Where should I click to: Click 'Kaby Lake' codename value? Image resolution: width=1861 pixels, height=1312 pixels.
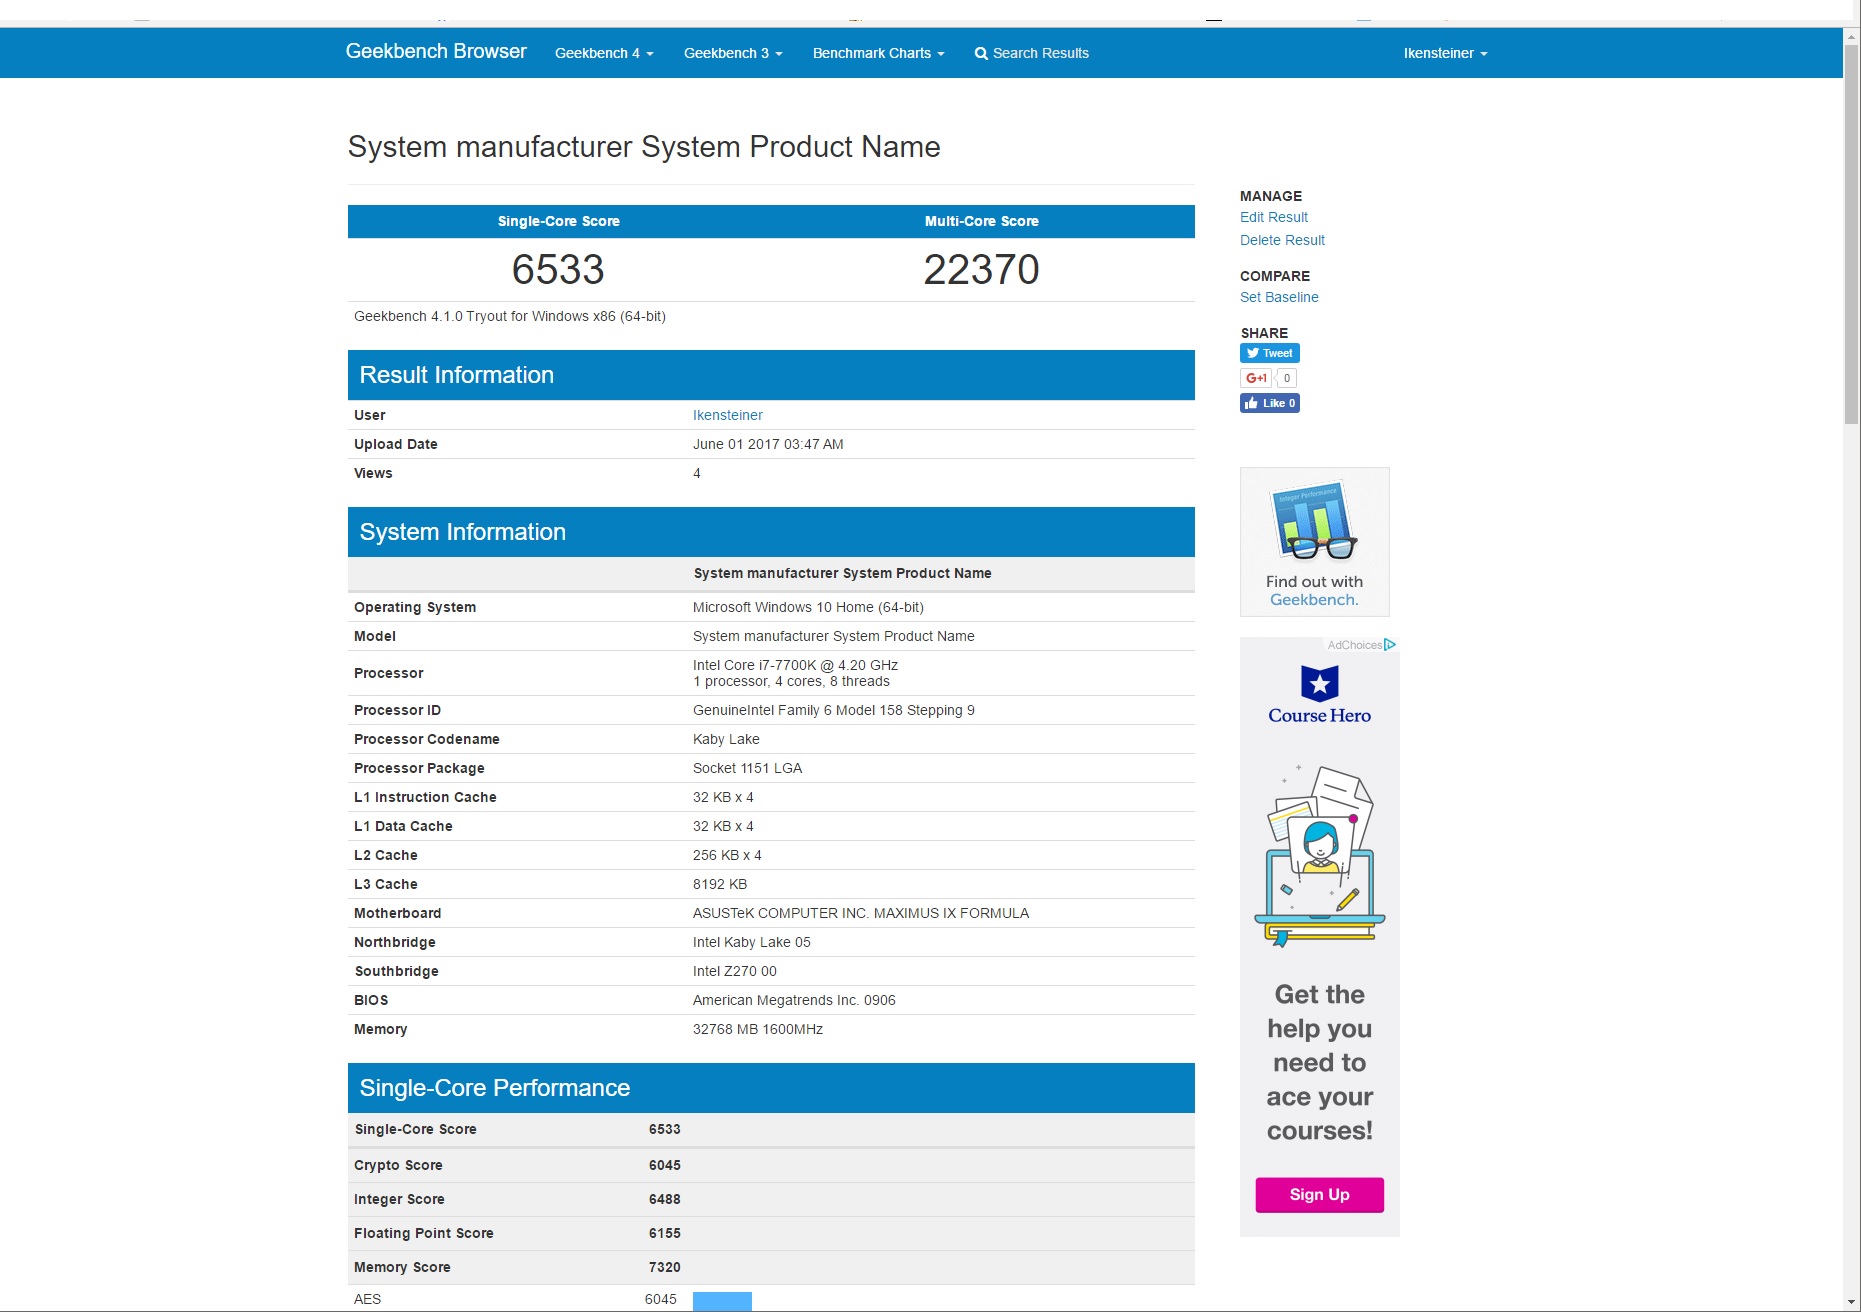coord(726,739)
